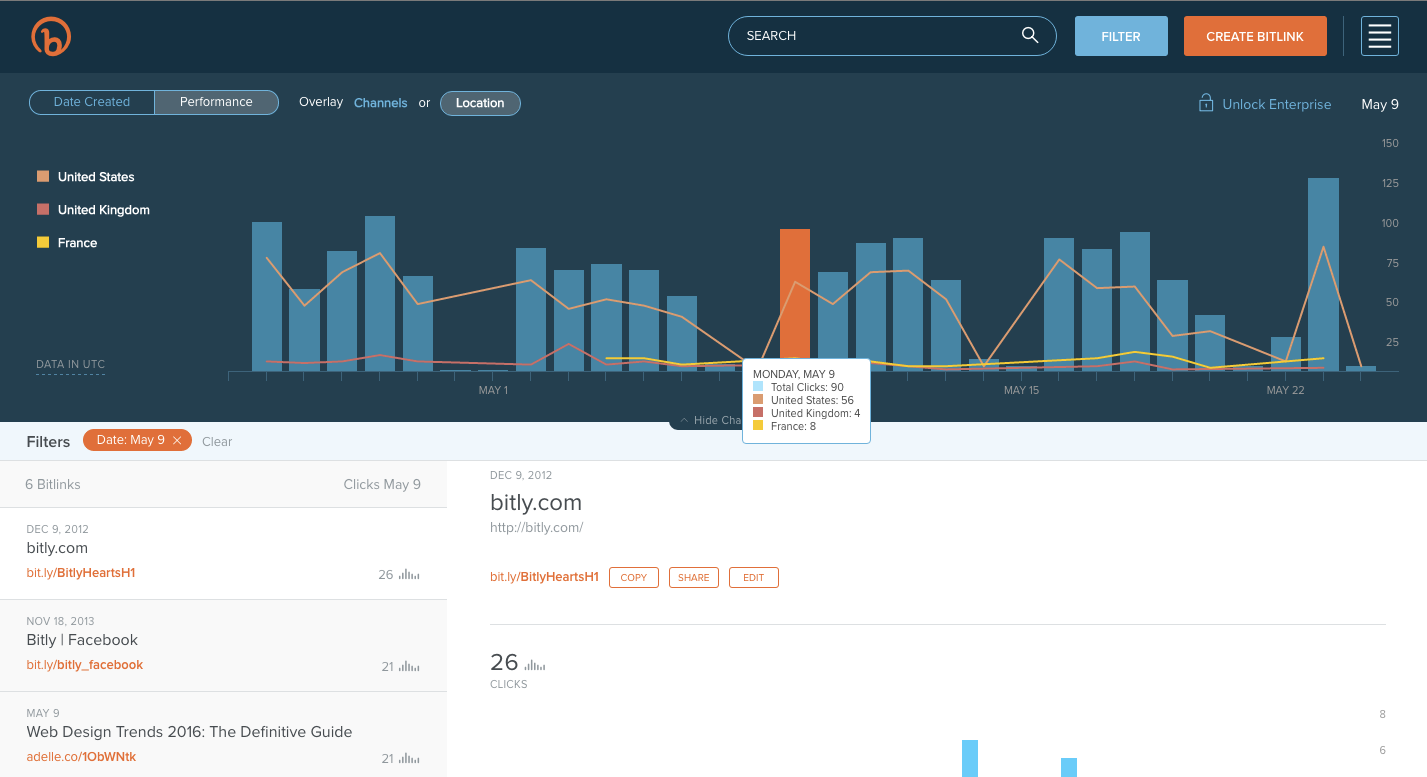Image resolution: width=1427 pixels, height=777 pixels.
Task: Click the yellow France legend swatch
Action: click(x=42, y=243)
